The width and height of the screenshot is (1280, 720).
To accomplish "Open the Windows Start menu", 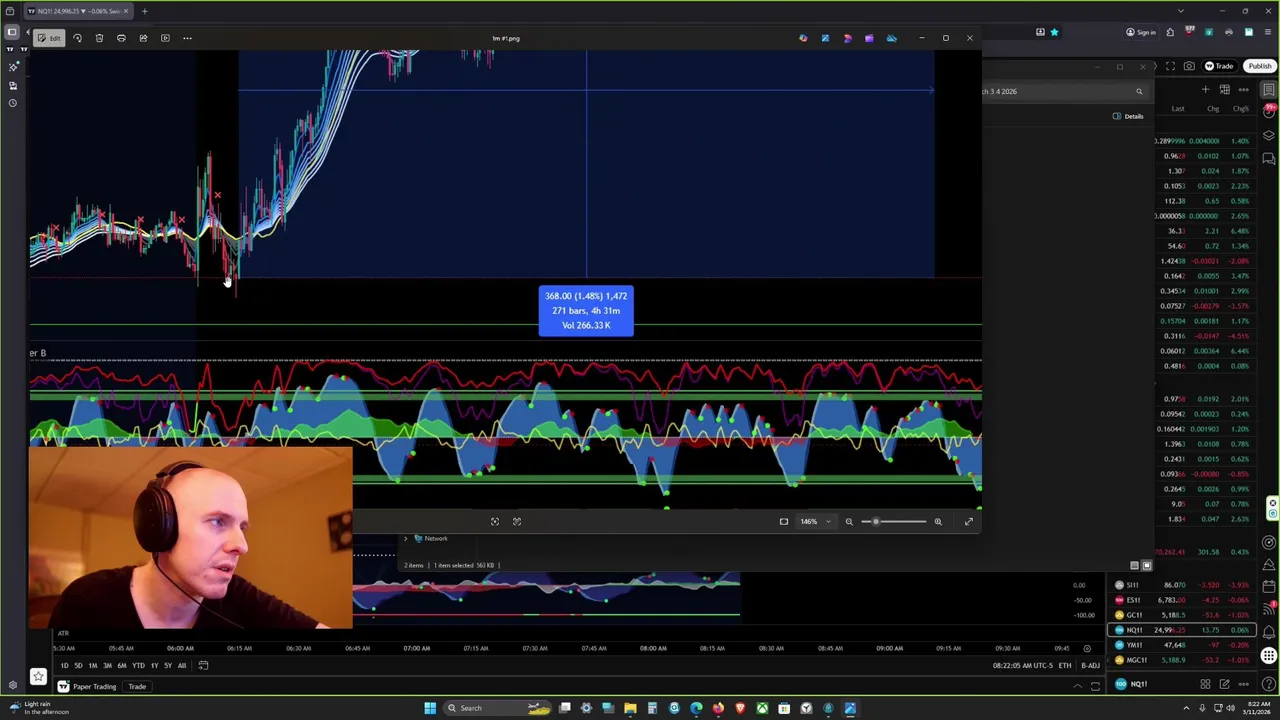I will tap(430, 708).
